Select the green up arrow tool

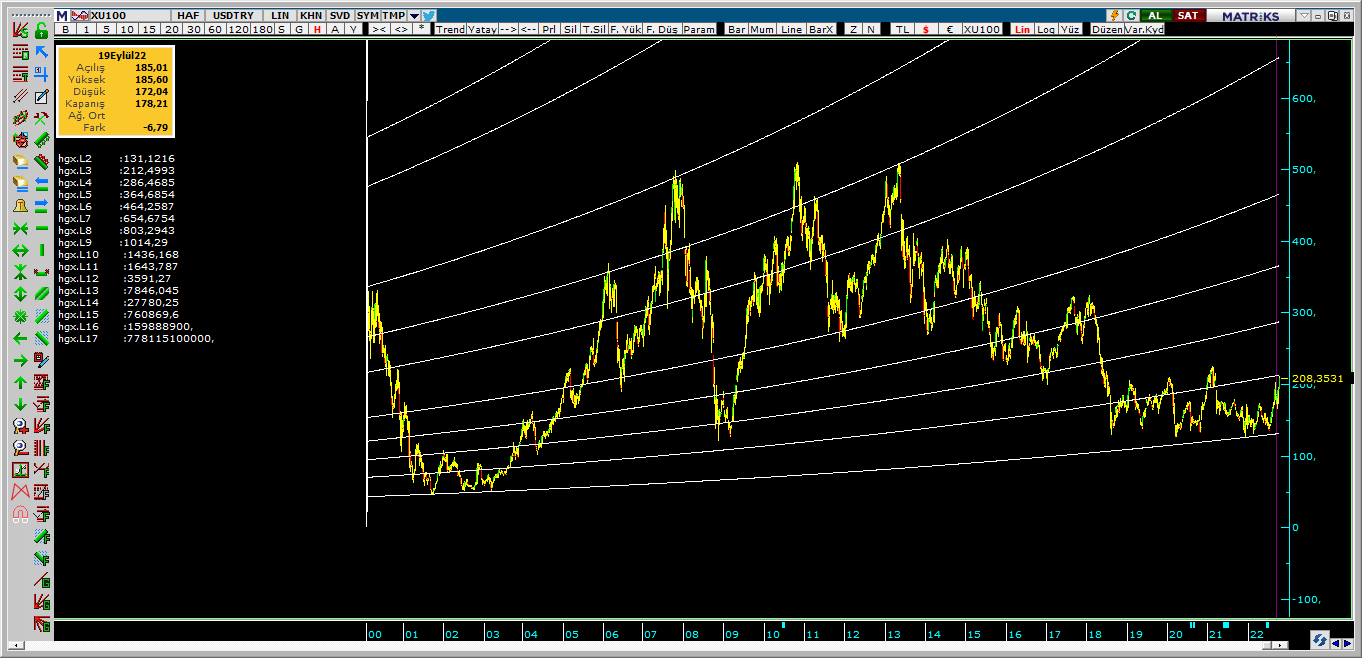19,382
